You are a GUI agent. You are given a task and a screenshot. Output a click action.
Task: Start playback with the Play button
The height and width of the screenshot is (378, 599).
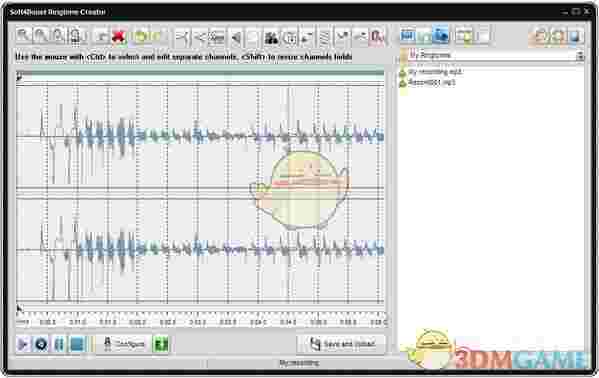(x=23, y=344)
